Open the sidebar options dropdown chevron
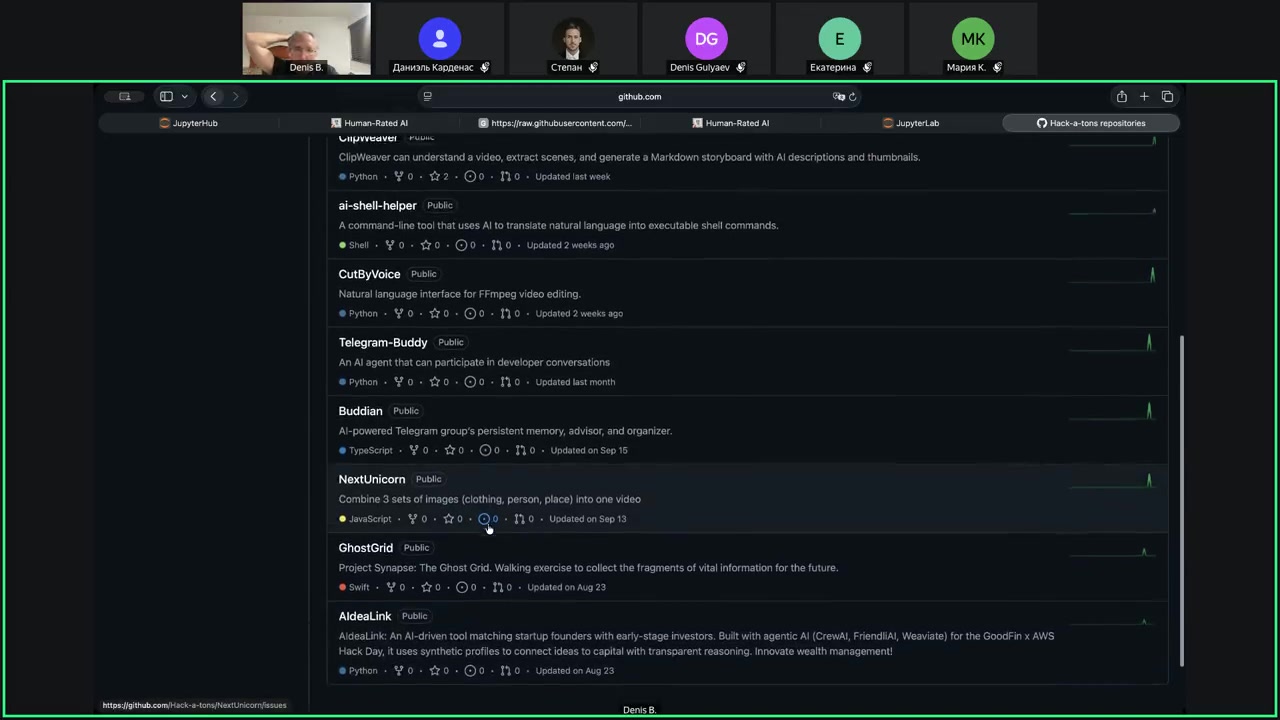The height and width of the screenshot is (720, 1280). pos(185,97)
